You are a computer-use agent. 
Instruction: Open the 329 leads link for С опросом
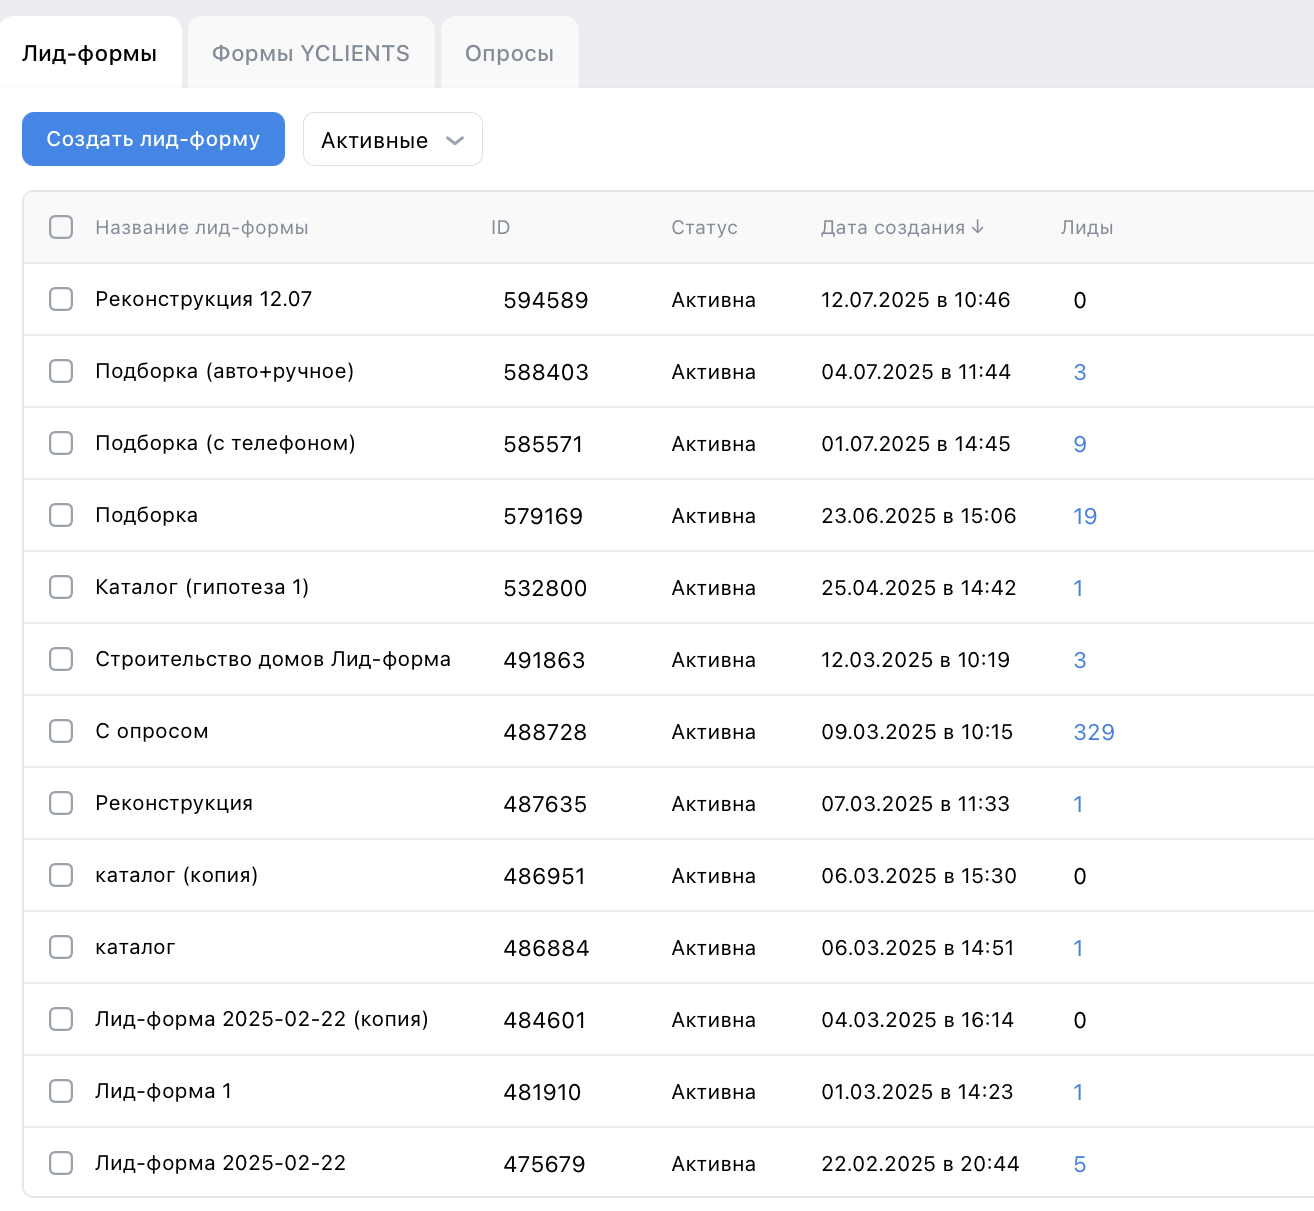(x=1093, y=732)
